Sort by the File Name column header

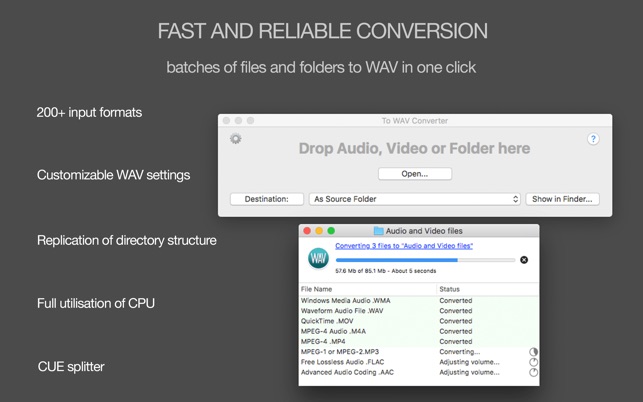coord(316,289)
